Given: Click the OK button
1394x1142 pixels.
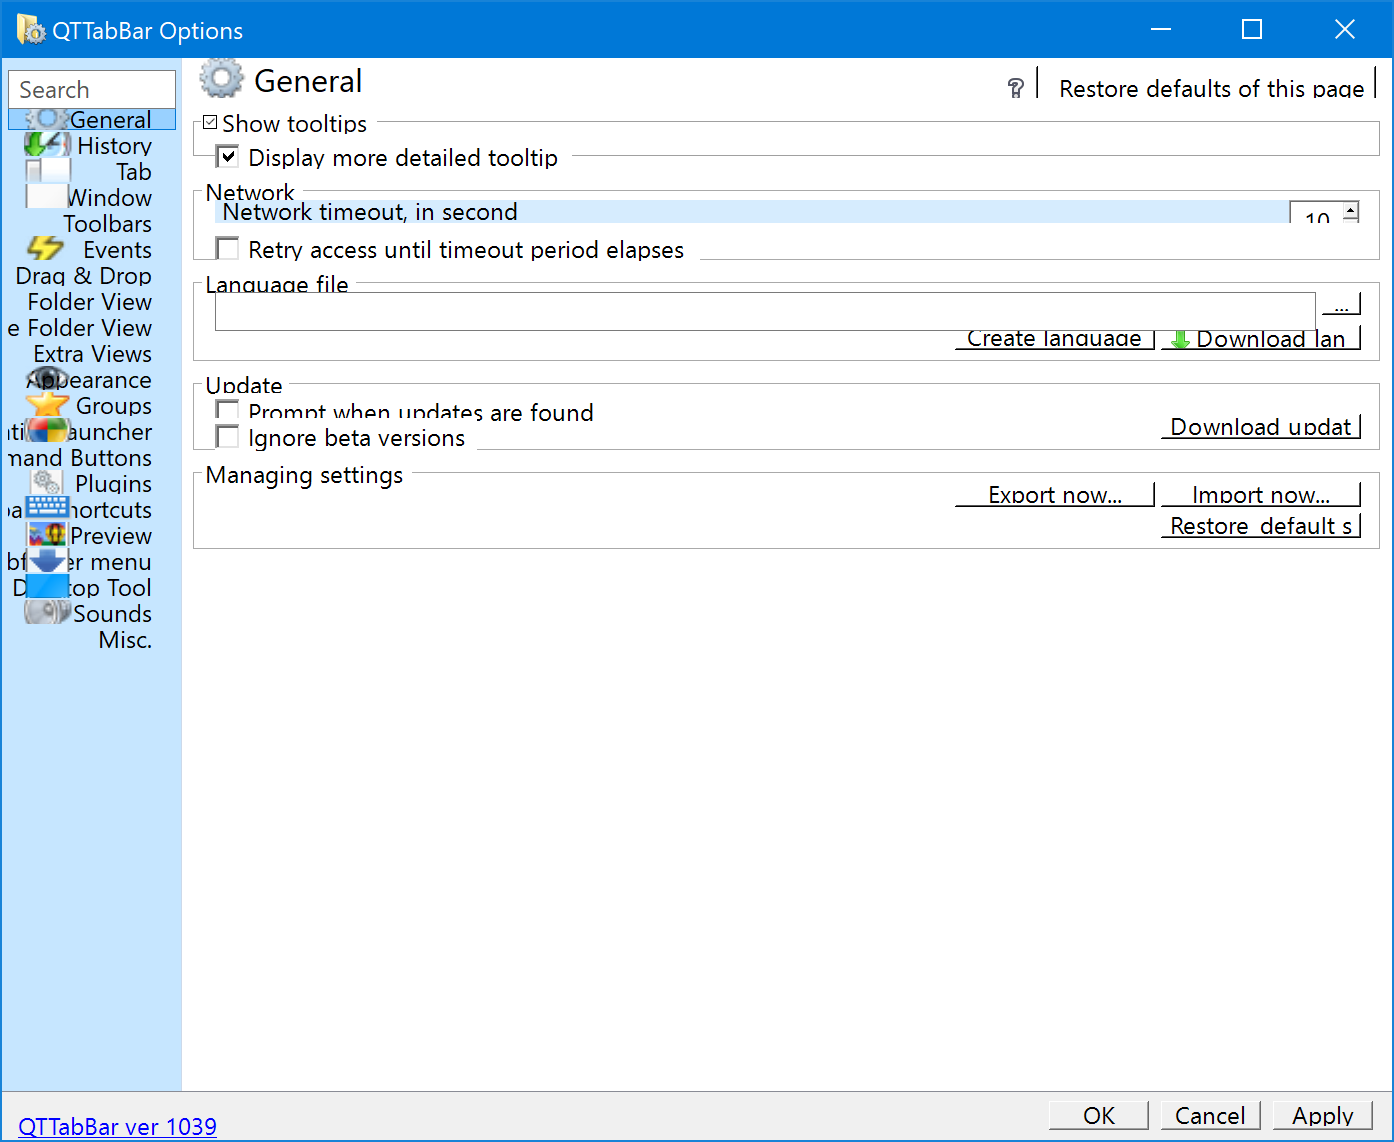Looking at the screenshot, I should pos(1099,1116).
